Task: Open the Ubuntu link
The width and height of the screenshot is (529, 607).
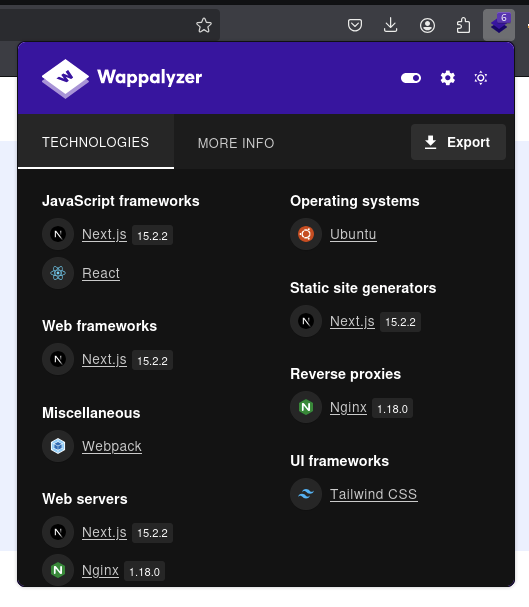Action: [x=353, y=234]
